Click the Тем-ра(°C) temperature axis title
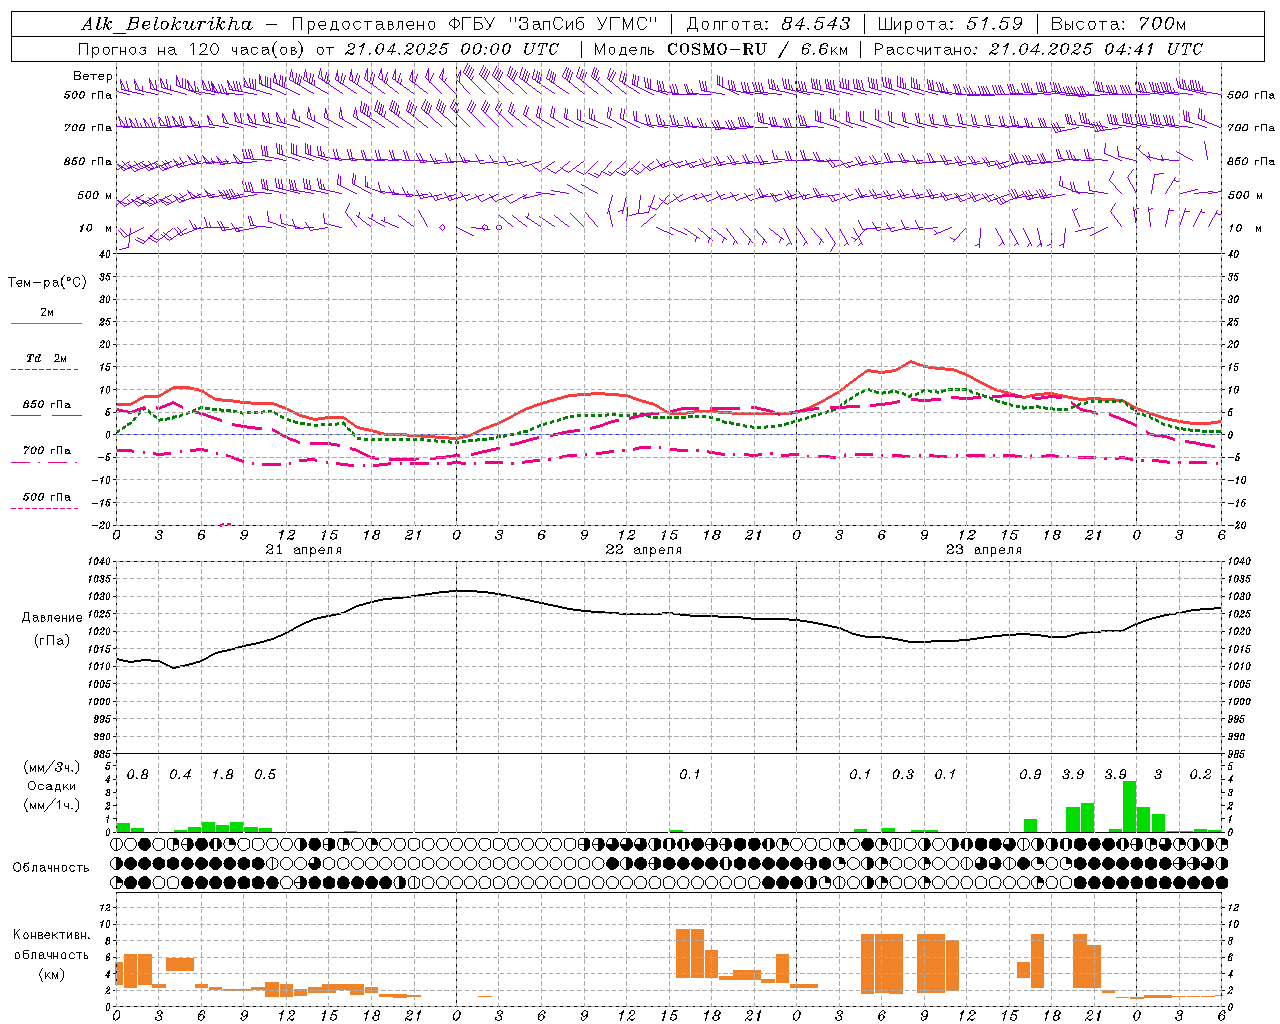Viewport: 1280px width, 1024px height. (x=47, y=283)
